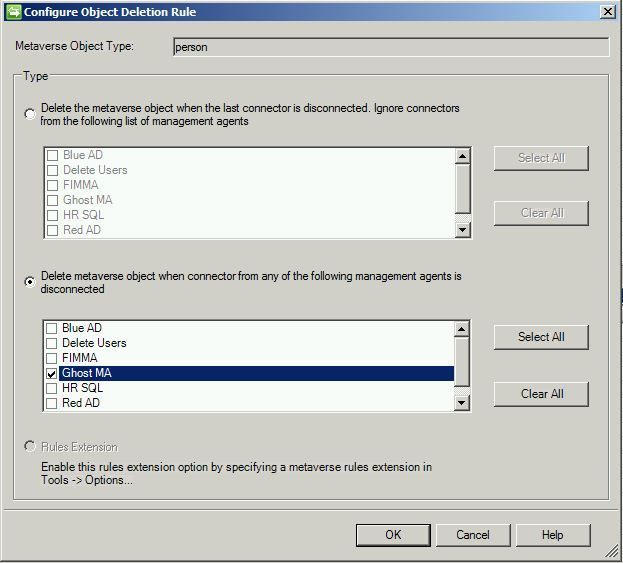Screen dimensions: 623x563
Task: Select the any management agent disconnected radio option
Action: point(30,282)
